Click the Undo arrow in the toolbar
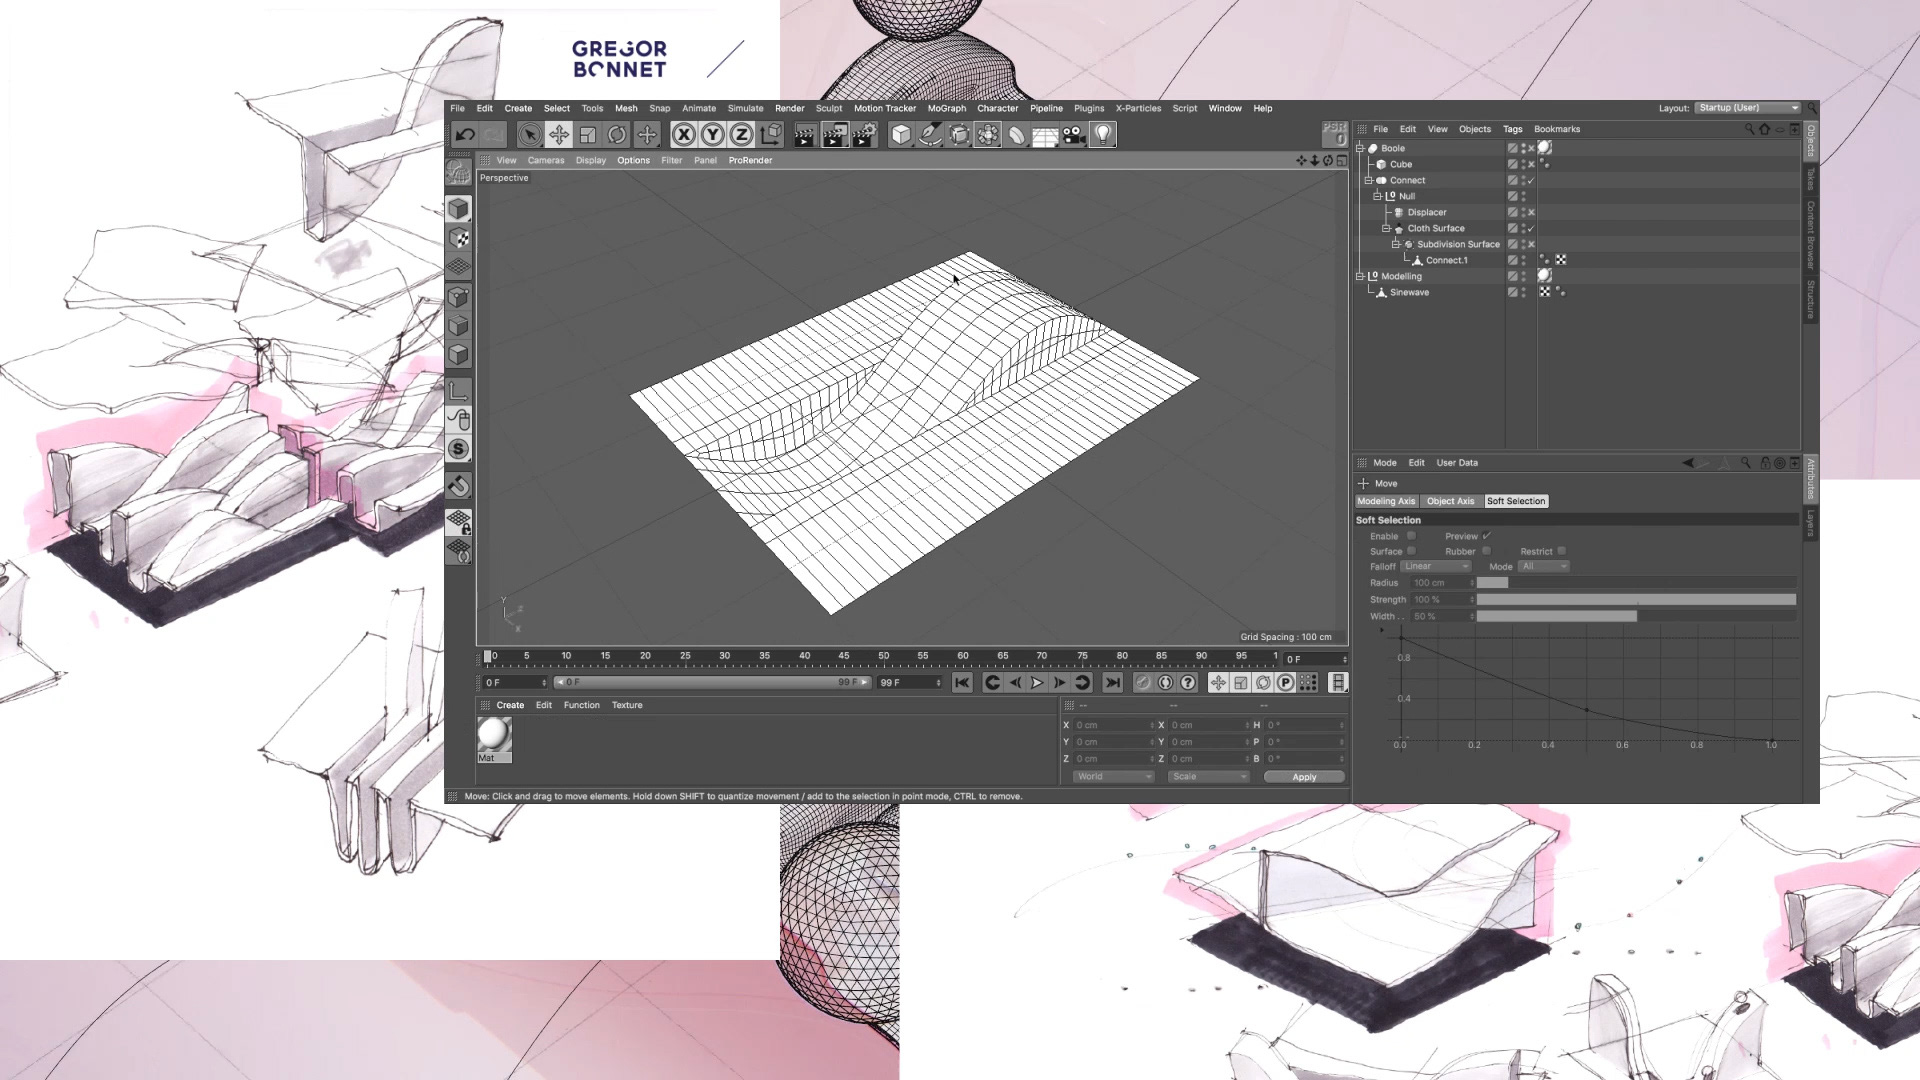Viewport: 1920px width, 1080px height. pyautogui.click(x=464, y=135)
